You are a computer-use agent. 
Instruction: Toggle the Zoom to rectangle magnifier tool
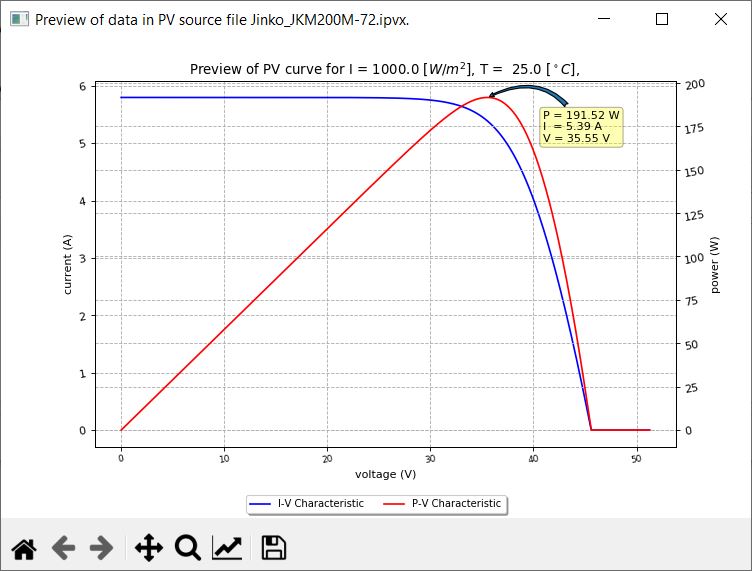188,547
